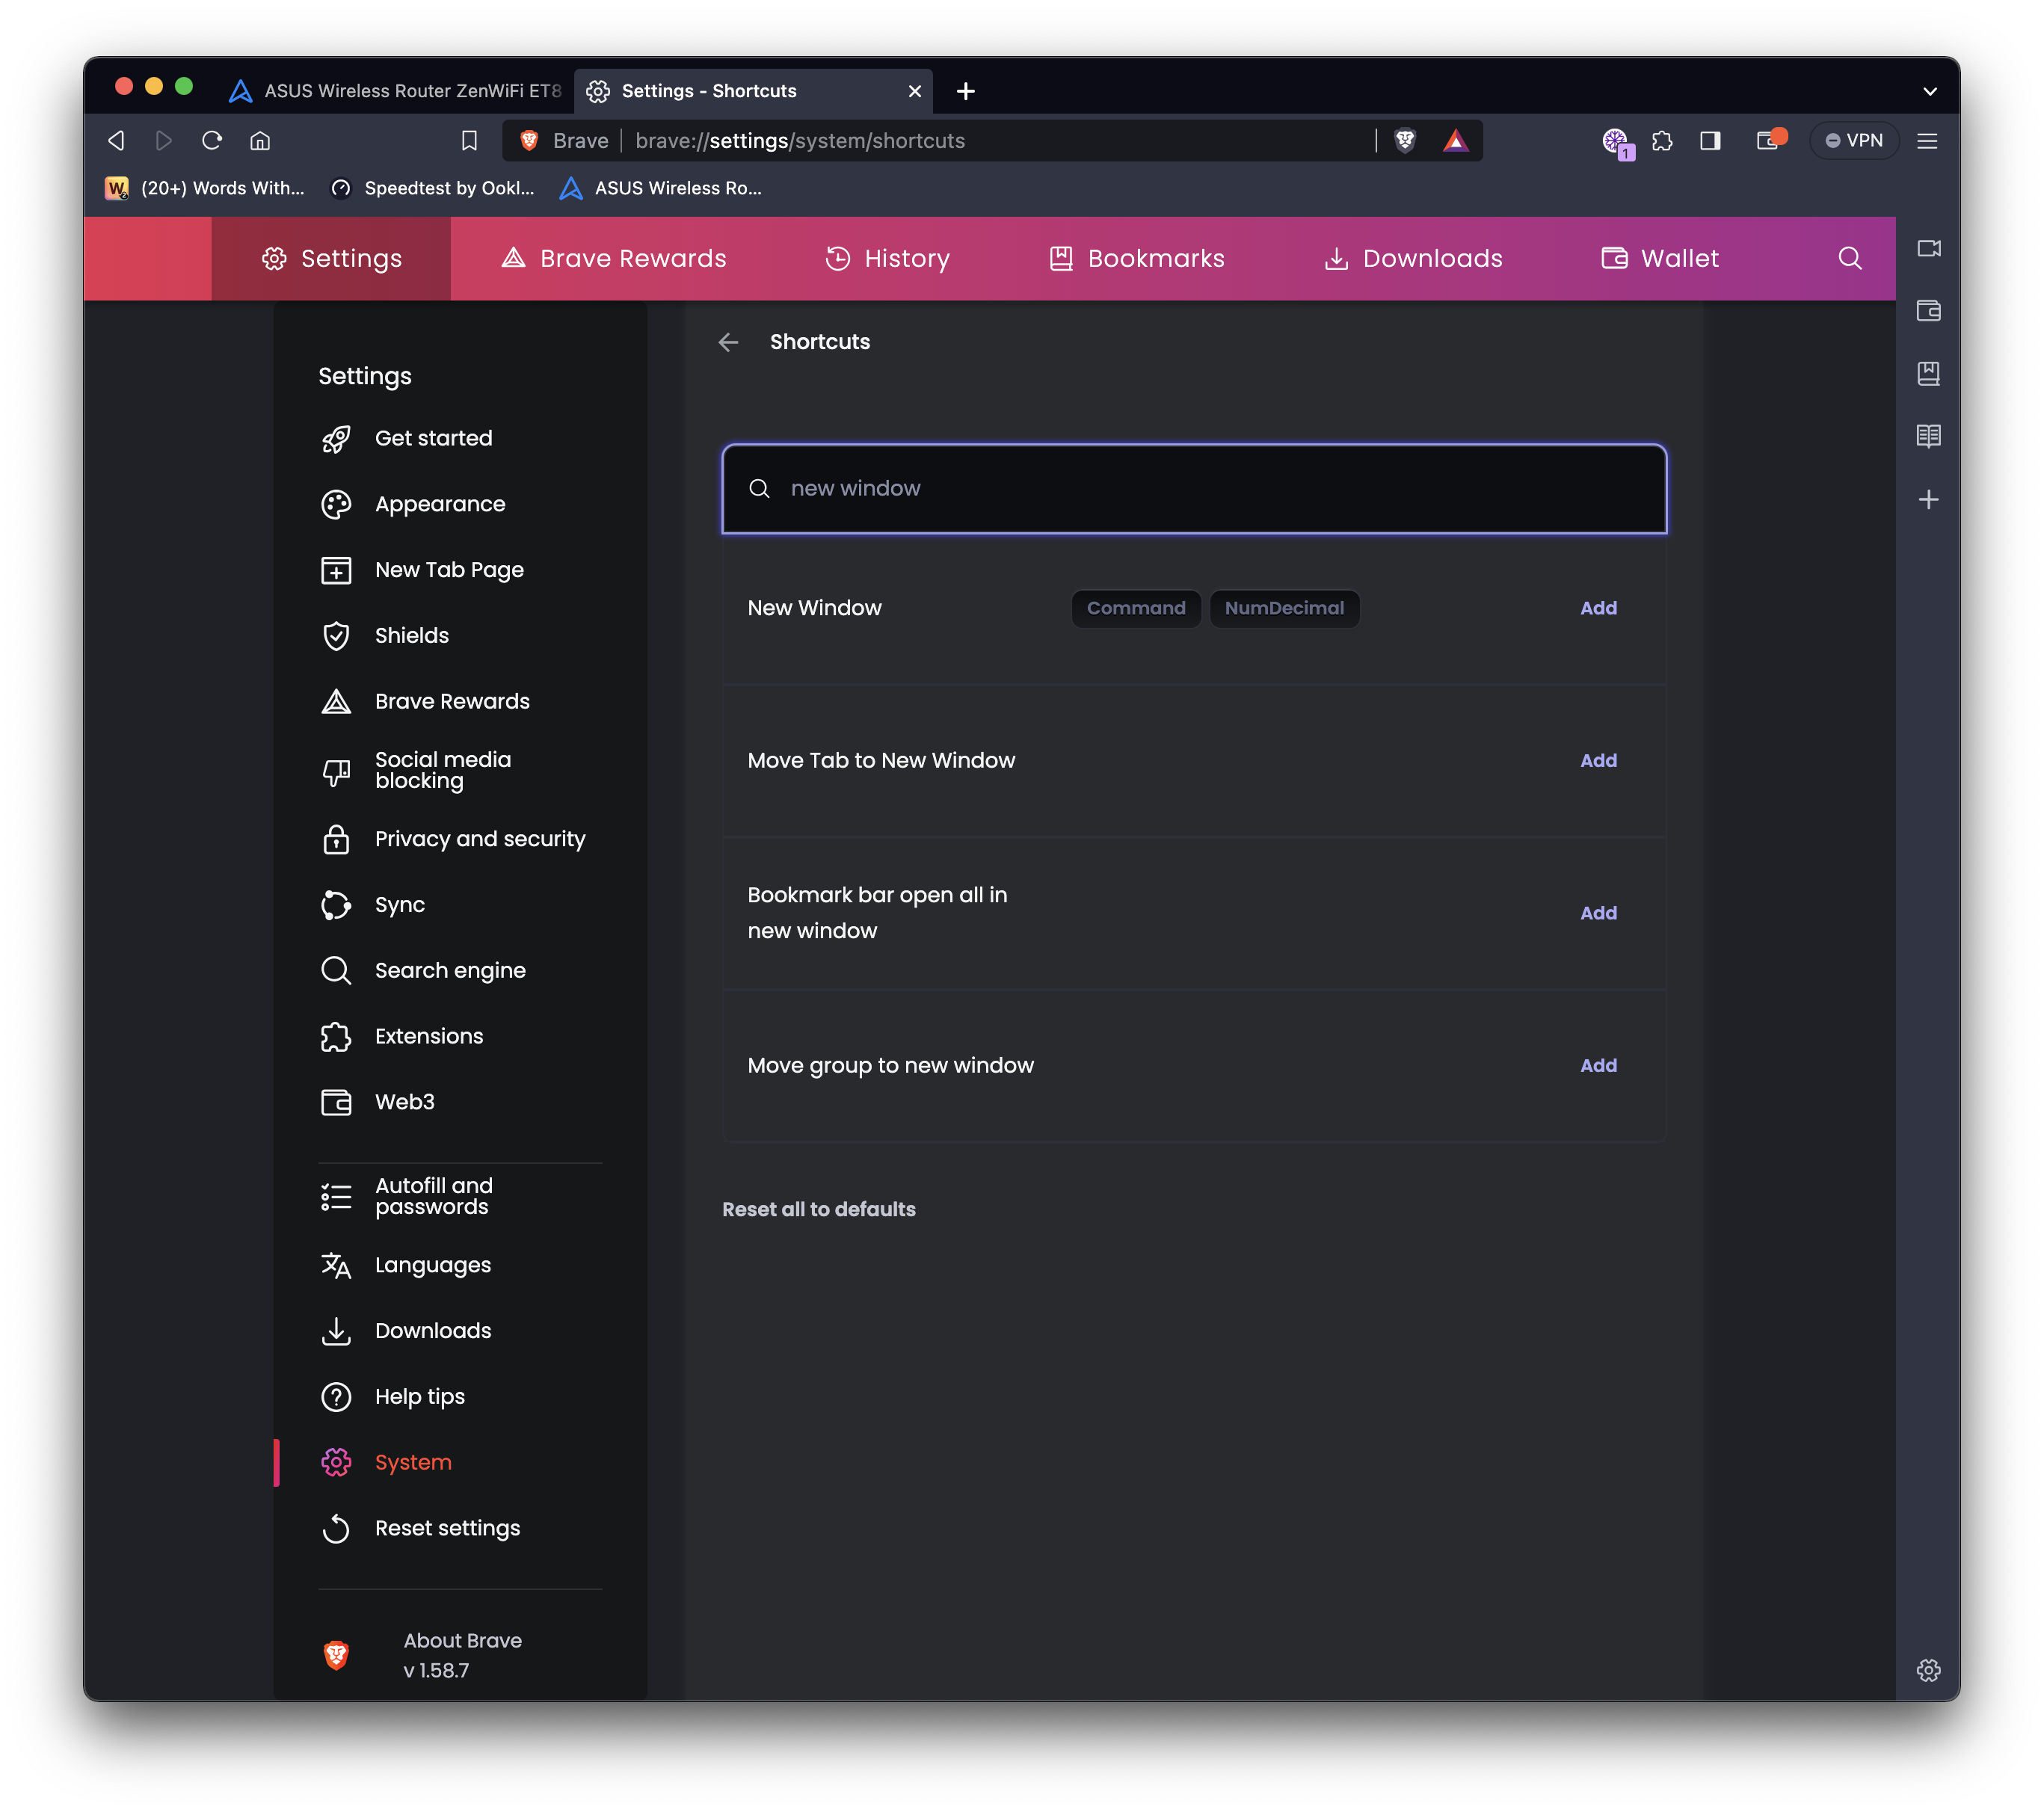Toggle the sidebar panel icon in toolbar
Viewport: 2044px width, 1812px height.
coord(1710,141)
